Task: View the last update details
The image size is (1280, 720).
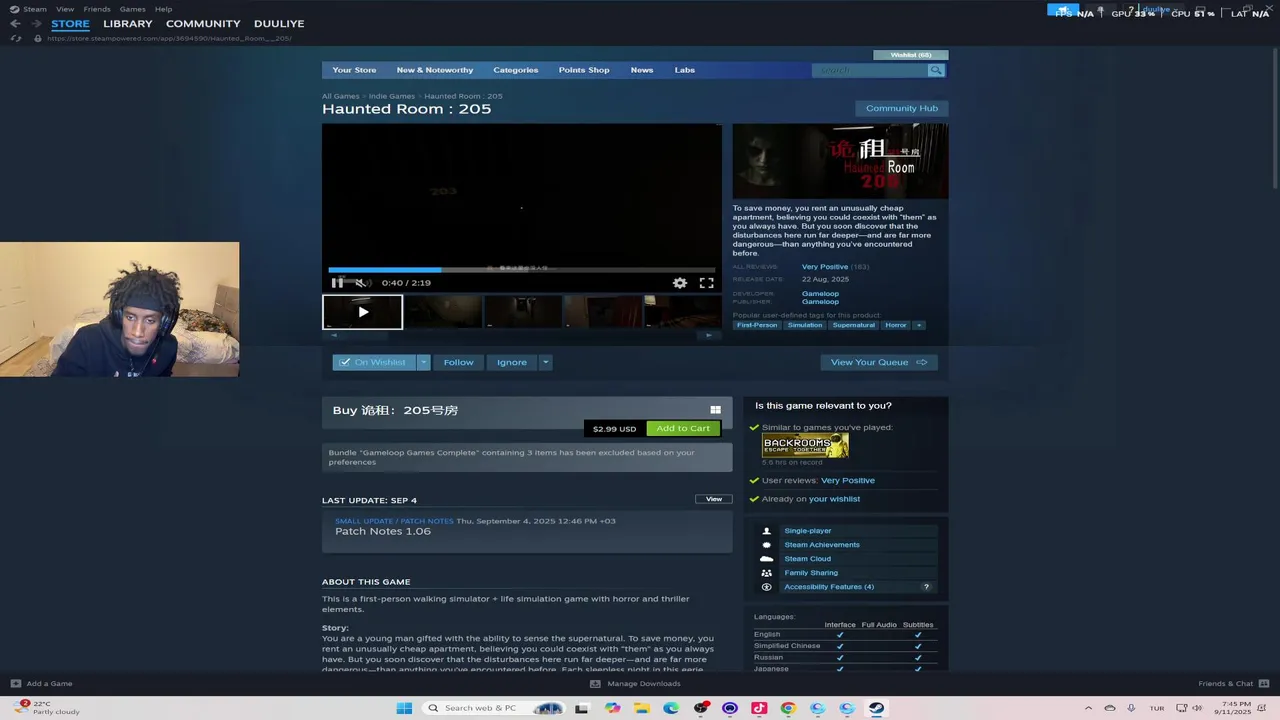Action: tap(714, 499)
